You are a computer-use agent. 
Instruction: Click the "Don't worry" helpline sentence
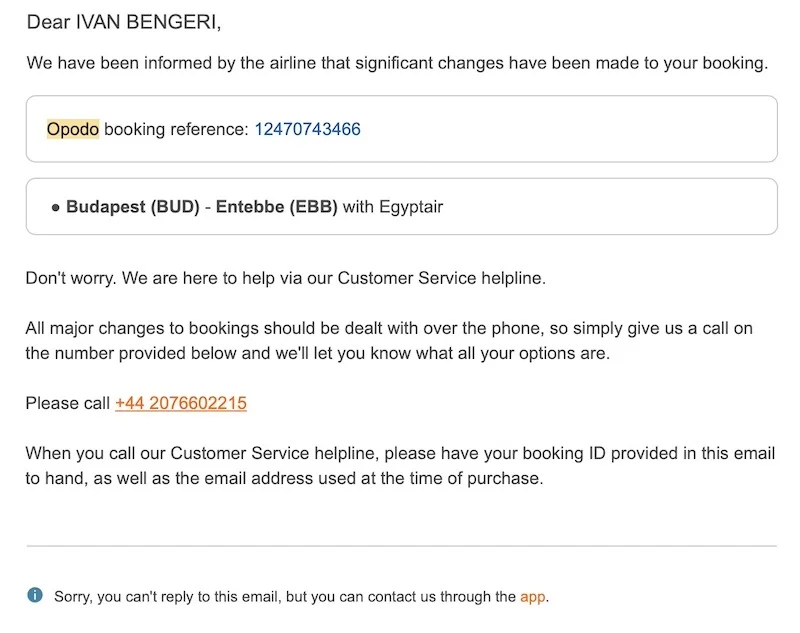(x=286, y=278)
